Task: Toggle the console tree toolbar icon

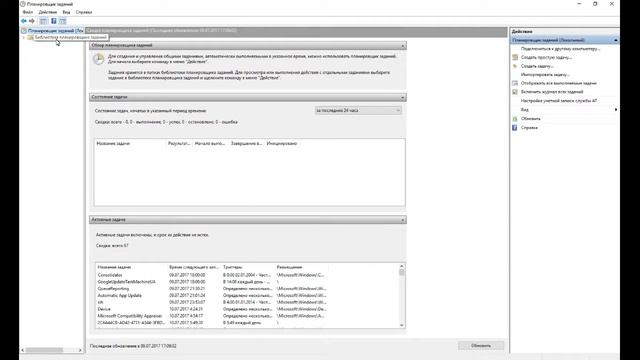Action: [x=43, y=21]
